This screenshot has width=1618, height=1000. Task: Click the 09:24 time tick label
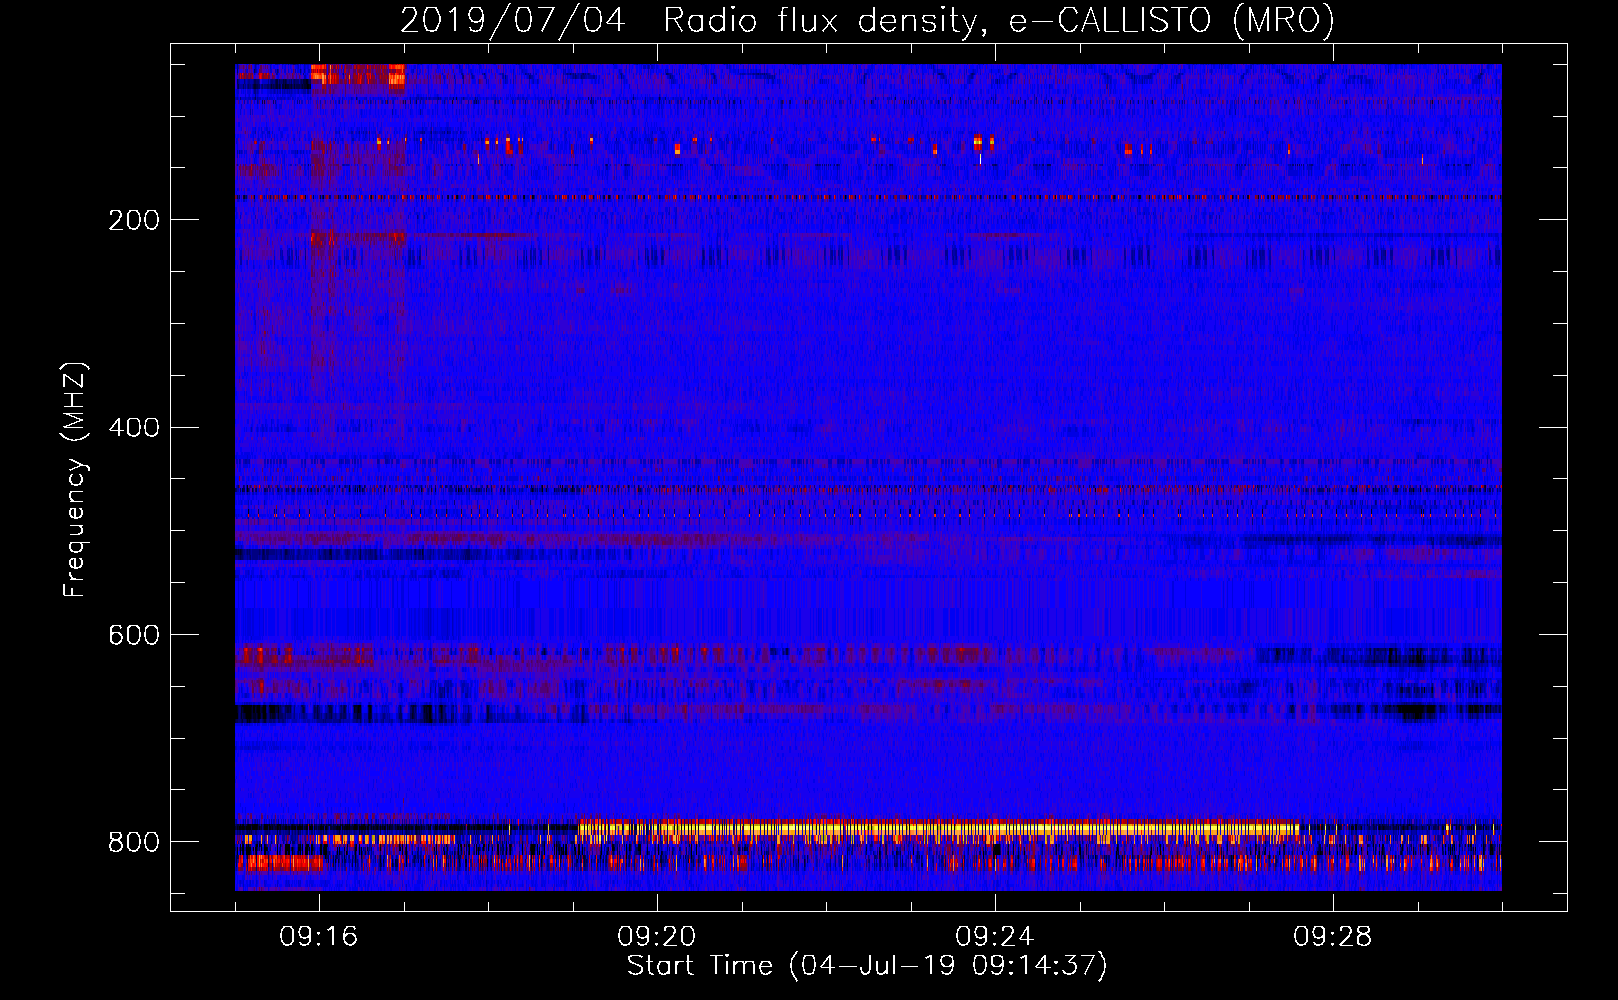click(x=995, y=936)
